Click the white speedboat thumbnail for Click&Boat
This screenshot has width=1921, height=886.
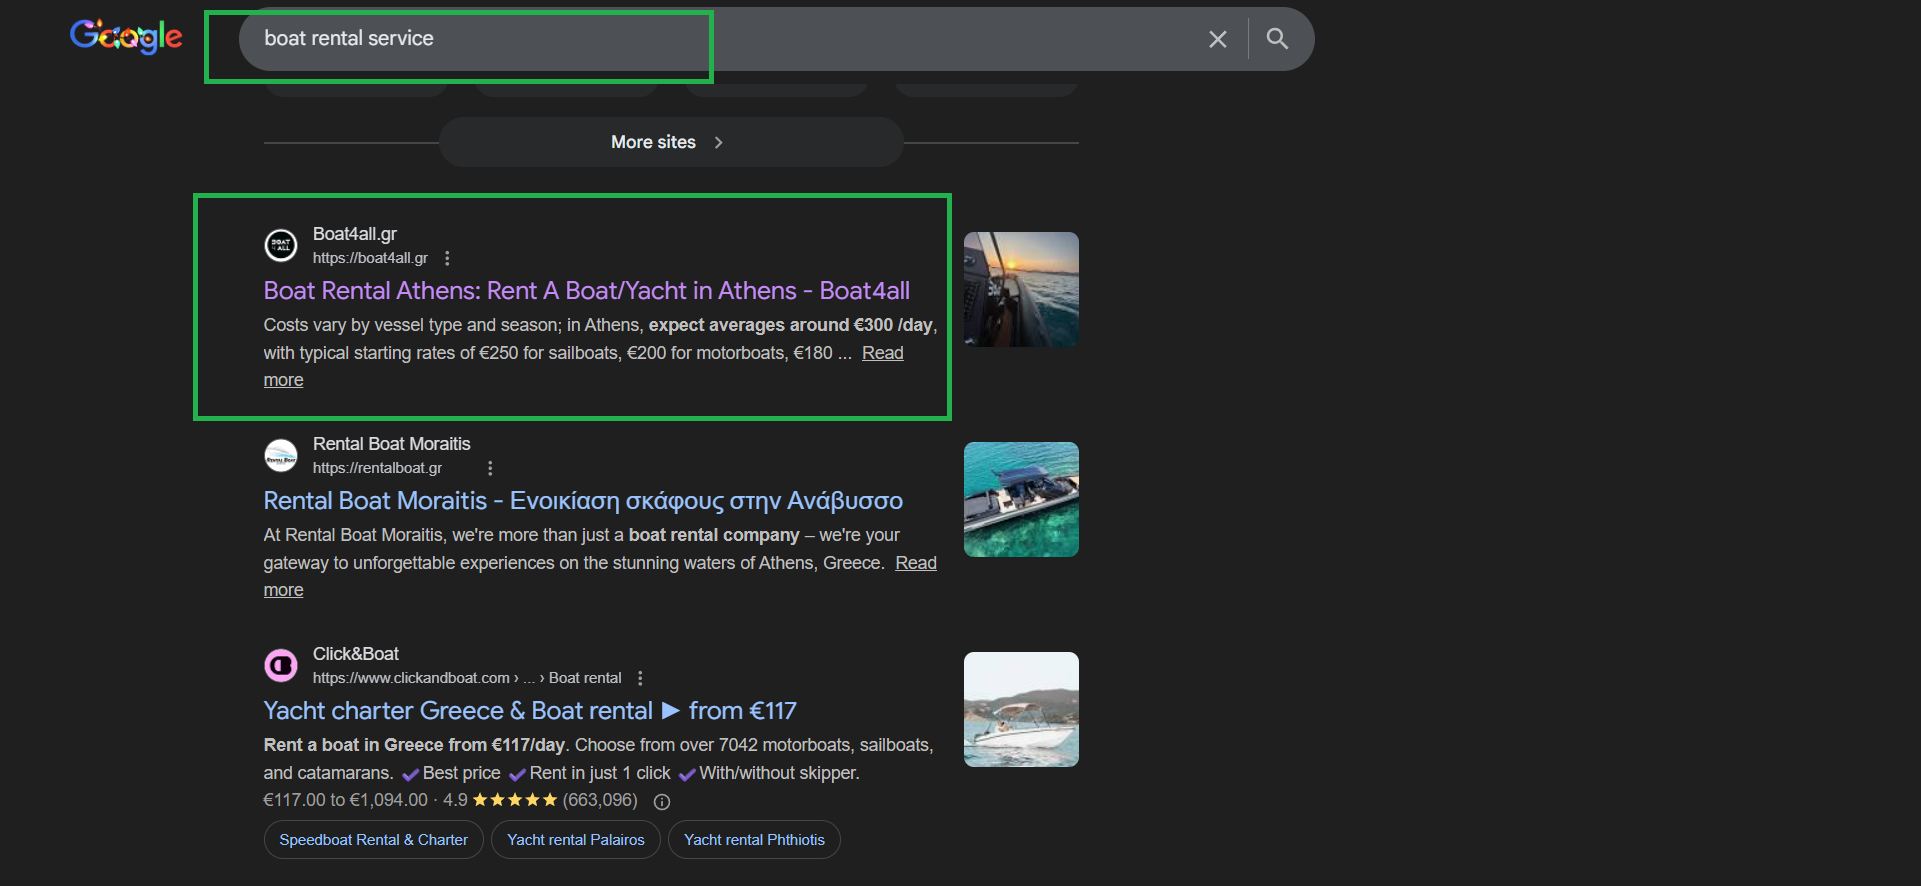coord(1021,710)
